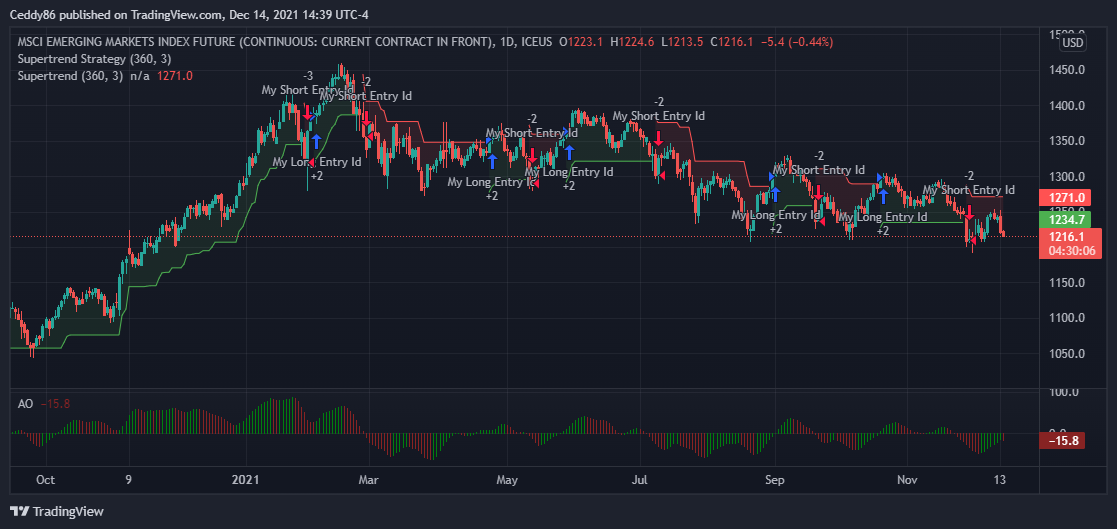Click the AO indicator legend label
Image resolution: width=1117 pixels, height=529 pixels.
point(25,404)
